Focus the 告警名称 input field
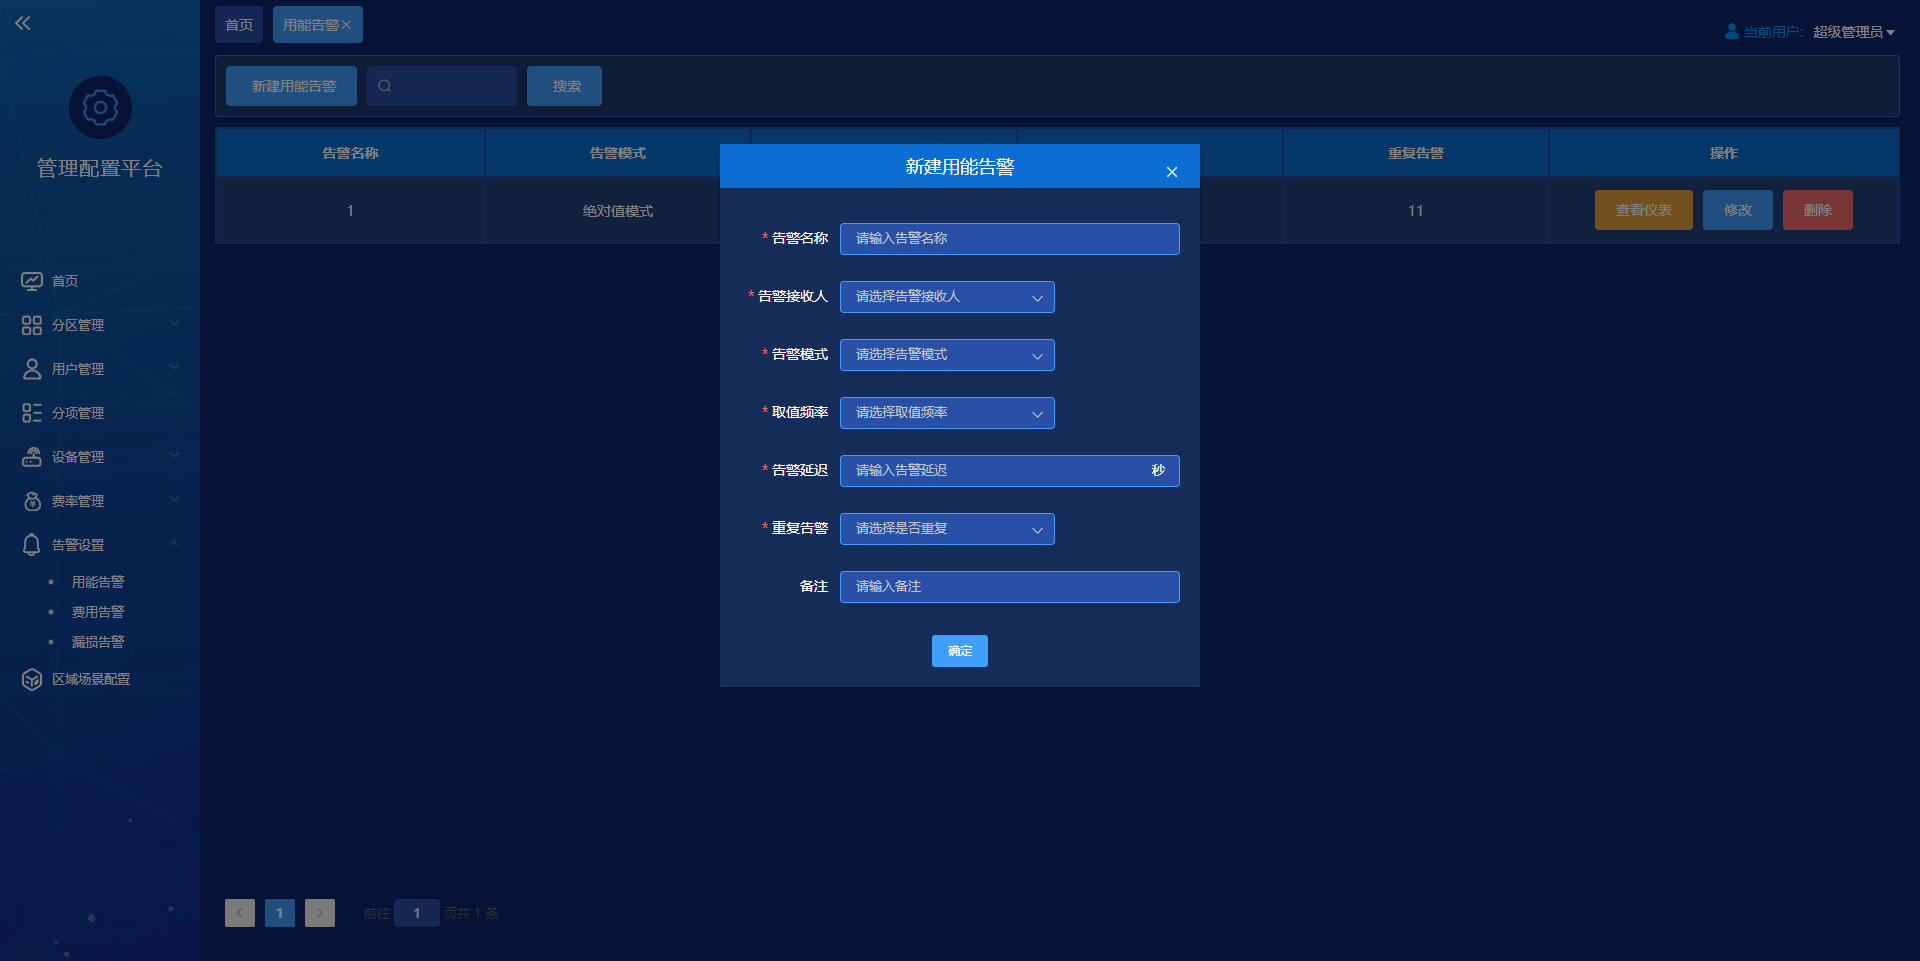Image resolution: width=1920 pixels, height=961 pixels. (x=1010, y=239)
